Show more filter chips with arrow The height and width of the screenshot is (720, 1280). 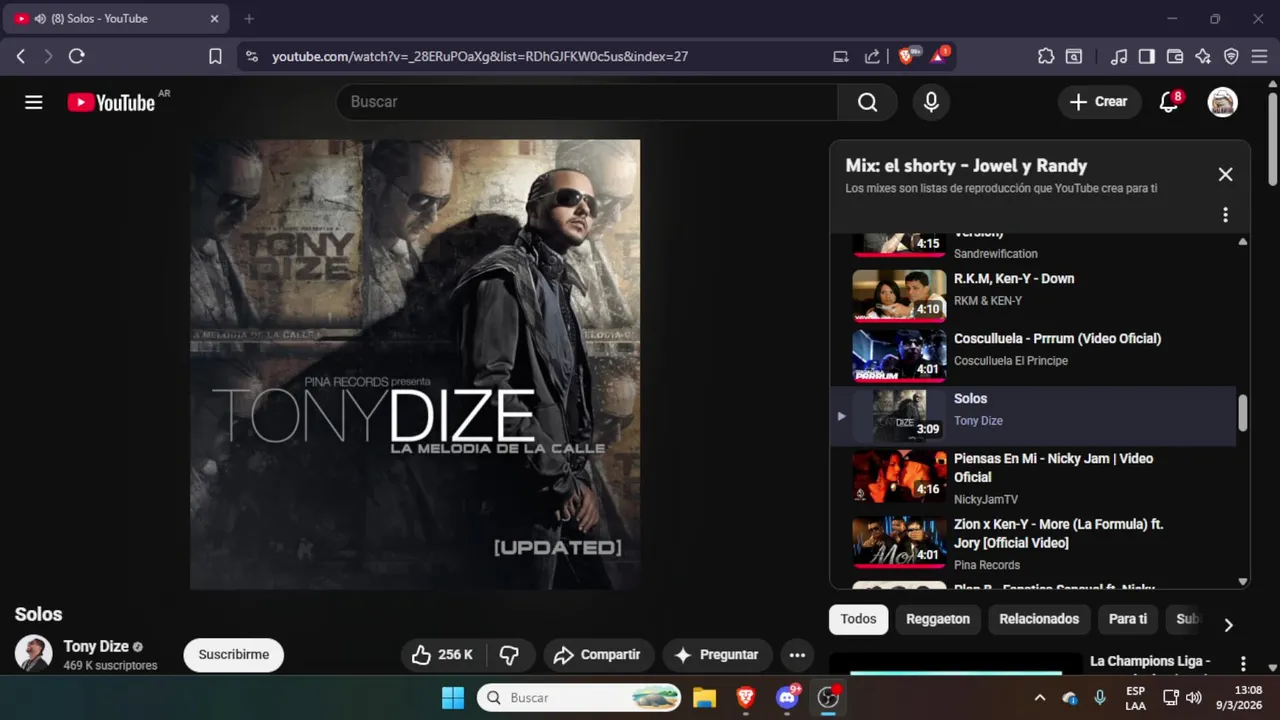[1228, 625]
